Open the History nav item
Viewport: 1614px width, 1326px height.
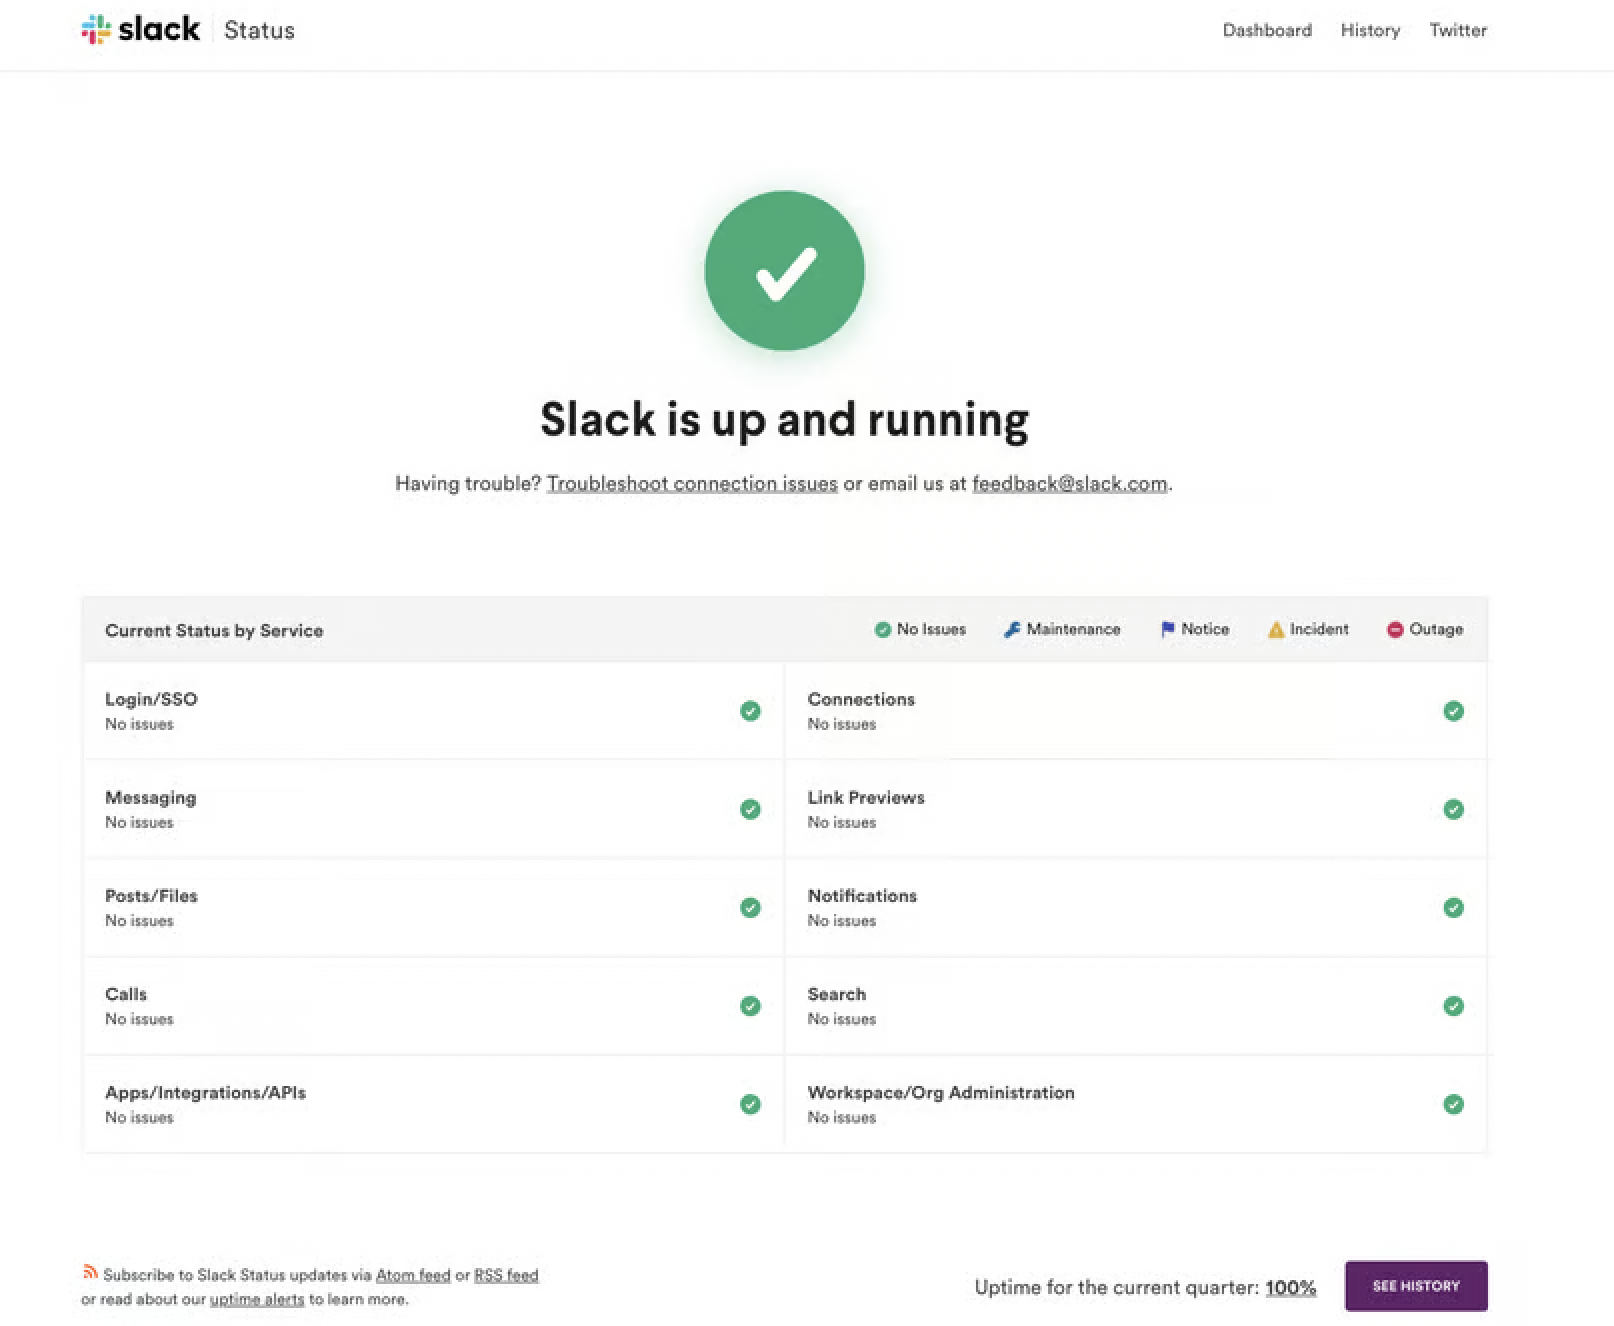pos(1370,30)
